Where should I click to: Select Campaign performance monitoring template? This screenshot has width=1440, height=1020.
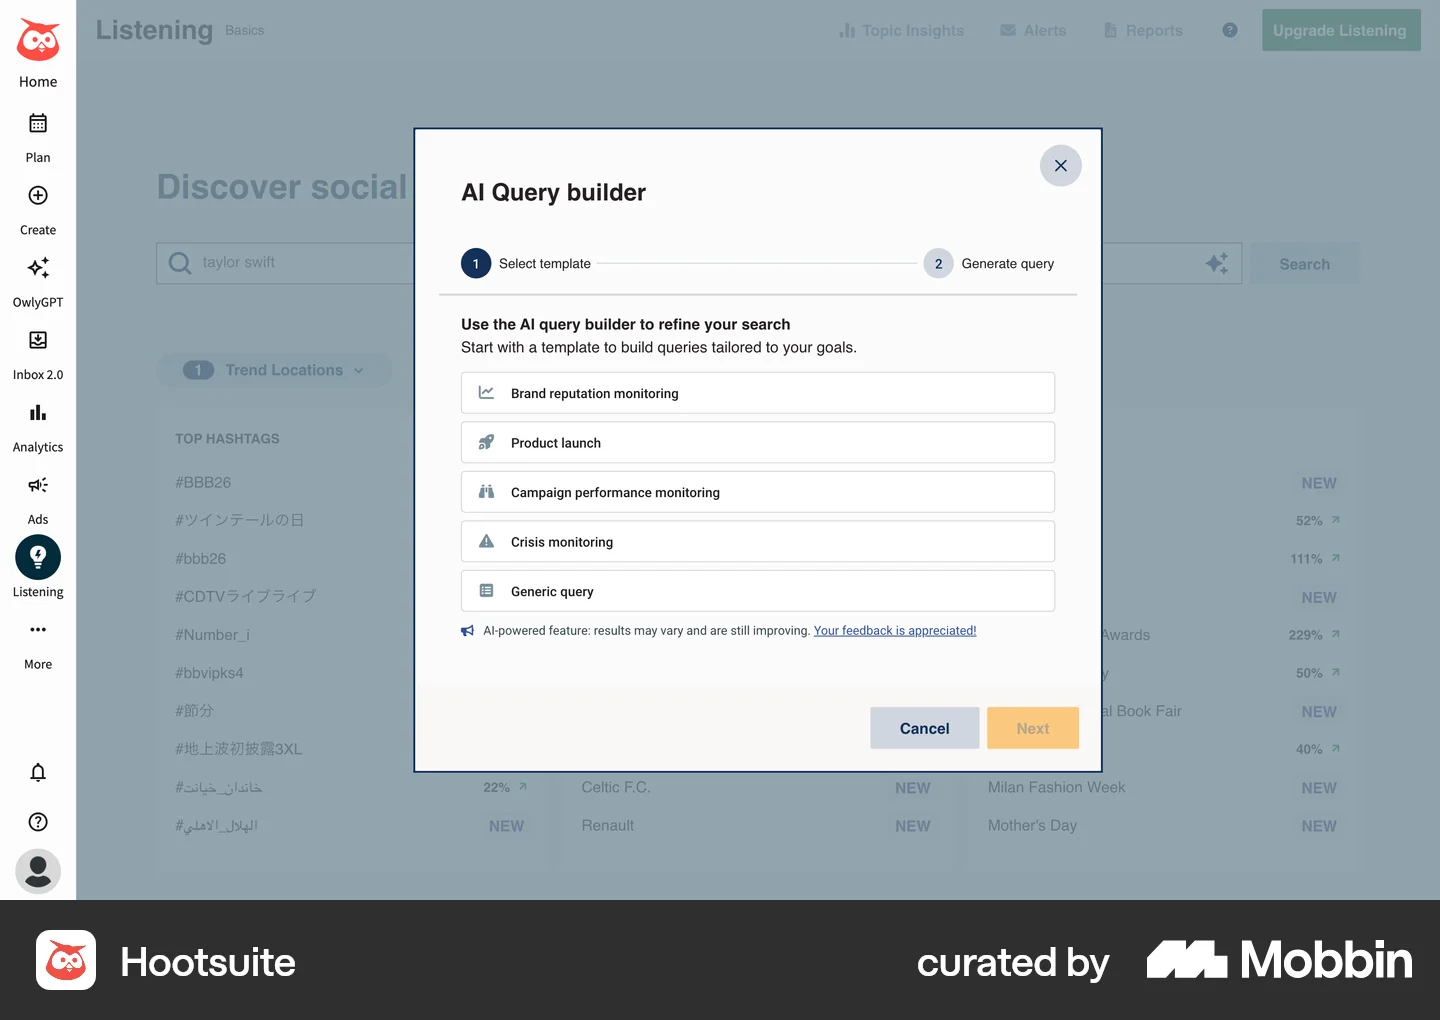(x=758, y=492)
